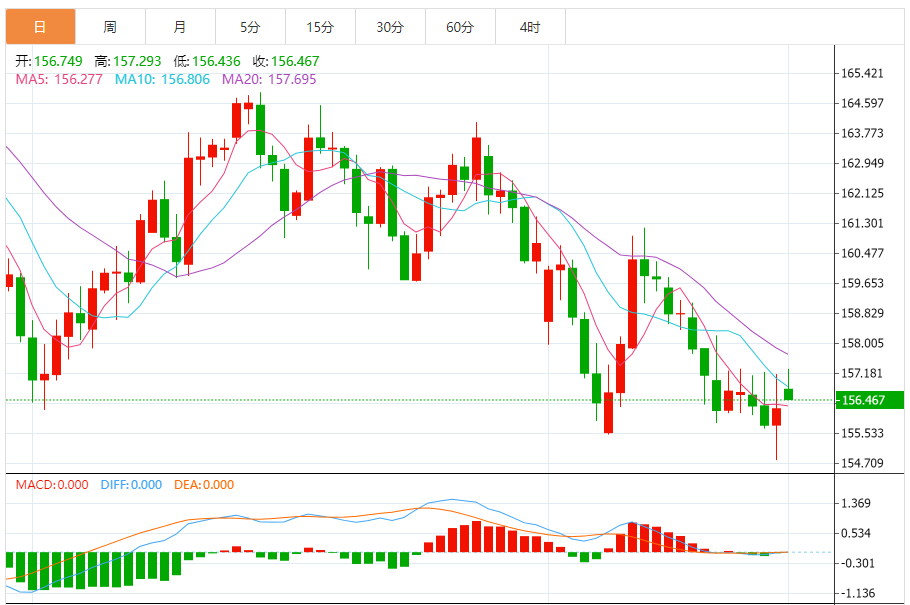The image size is (910, 605).
Task: Click the MA20 indicator label
Action: click(269, 79)
